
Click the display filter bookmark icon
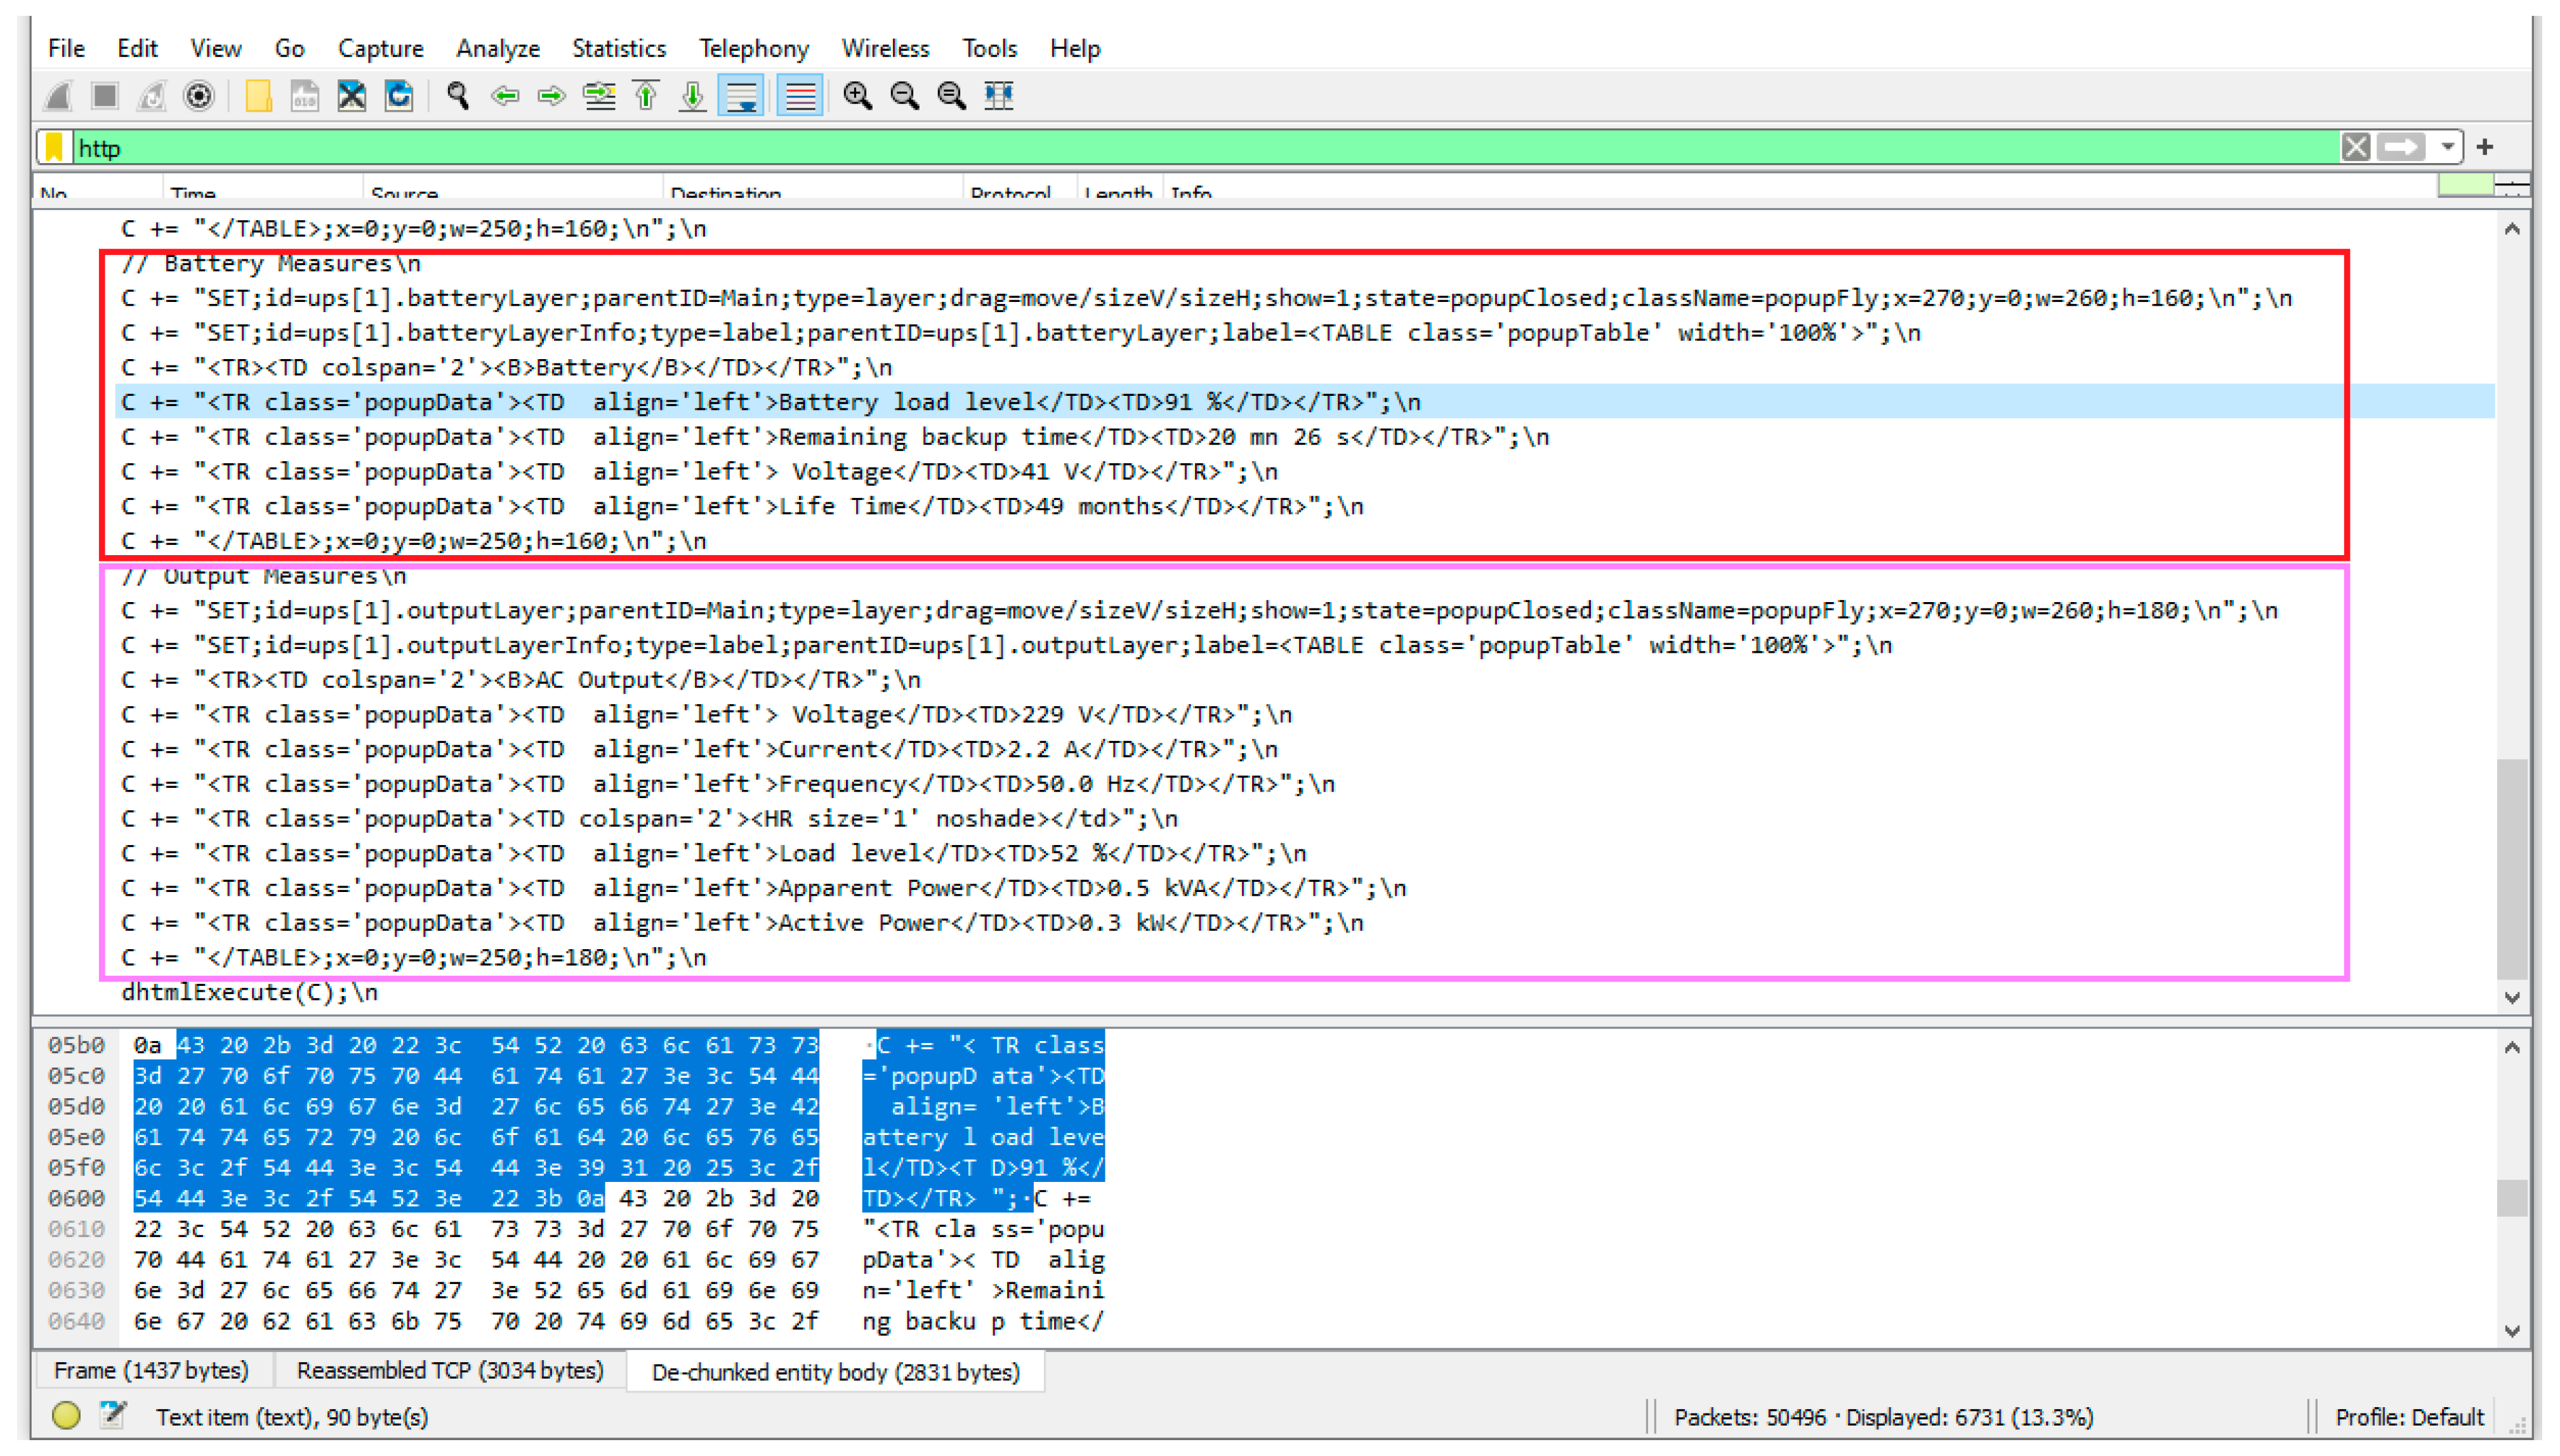55,148
